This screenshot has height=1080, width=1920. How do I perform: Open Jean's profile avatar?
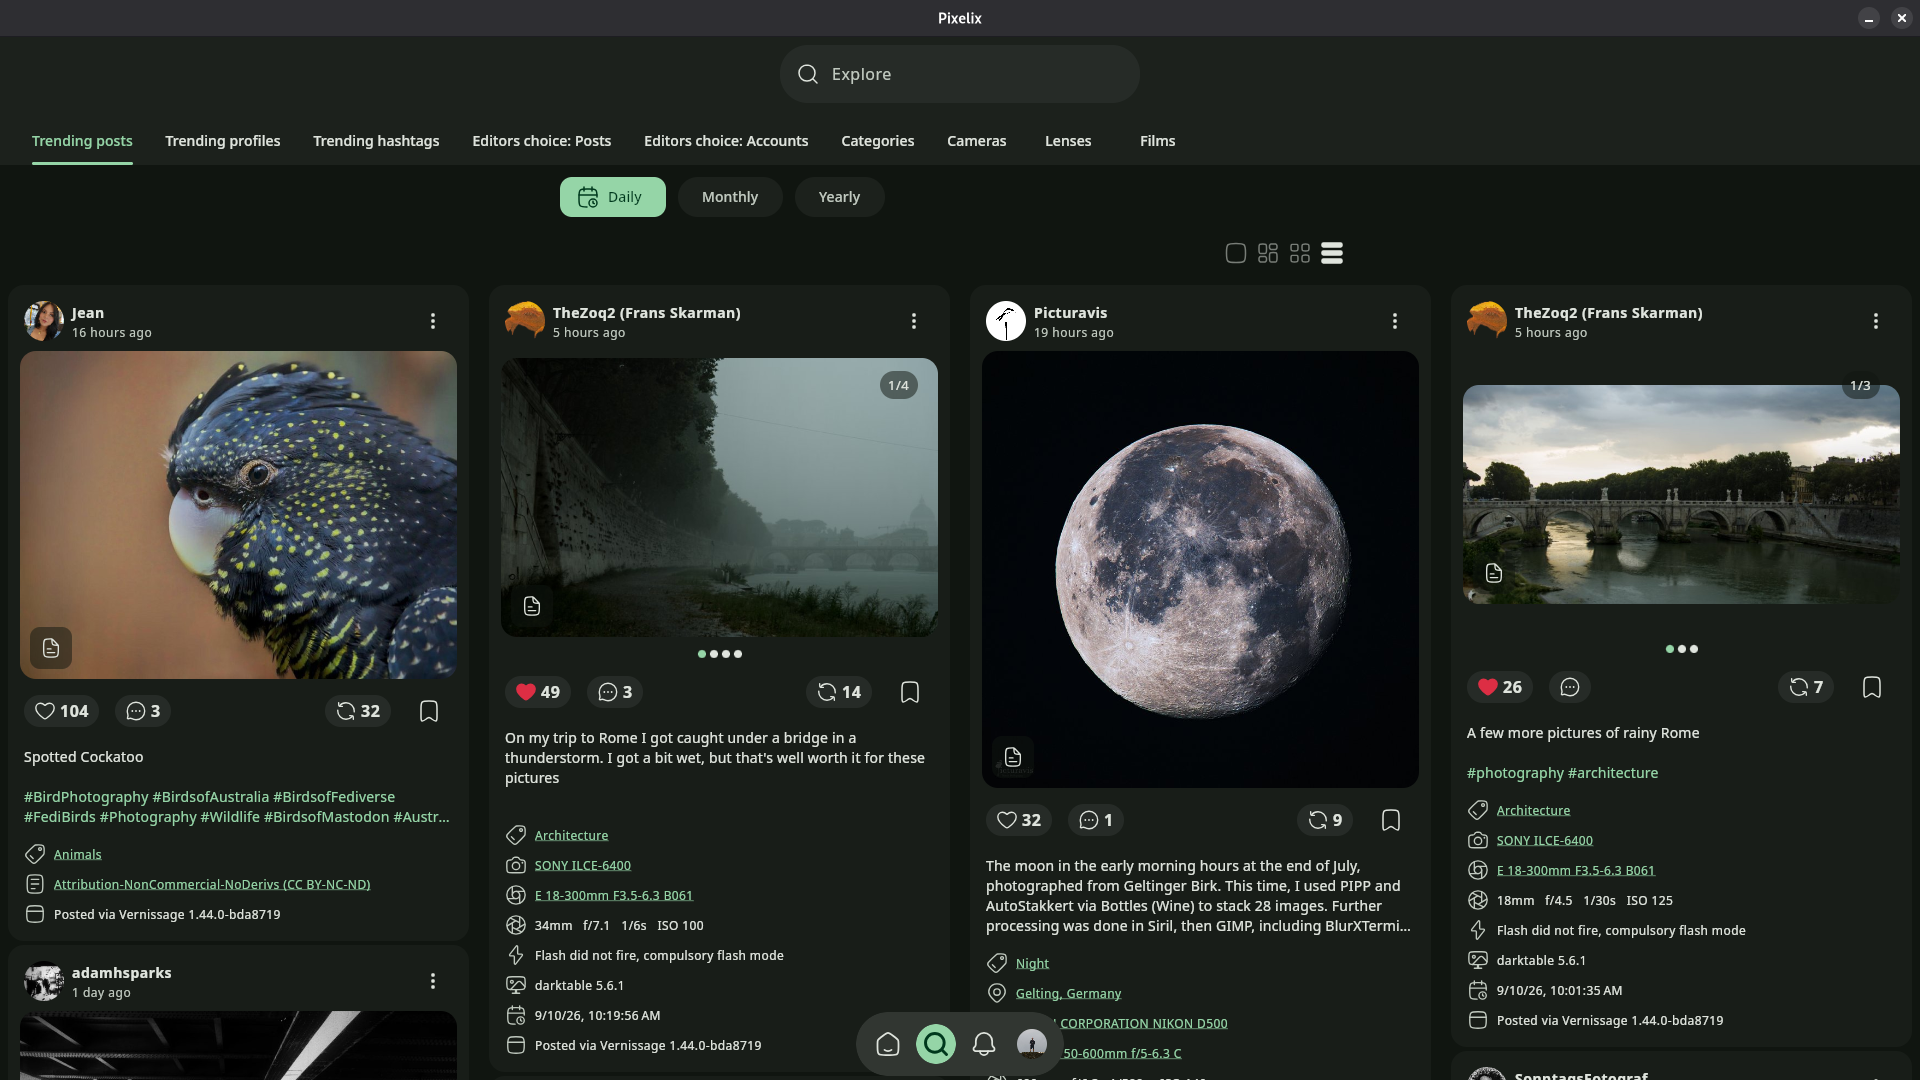point(44,321)
